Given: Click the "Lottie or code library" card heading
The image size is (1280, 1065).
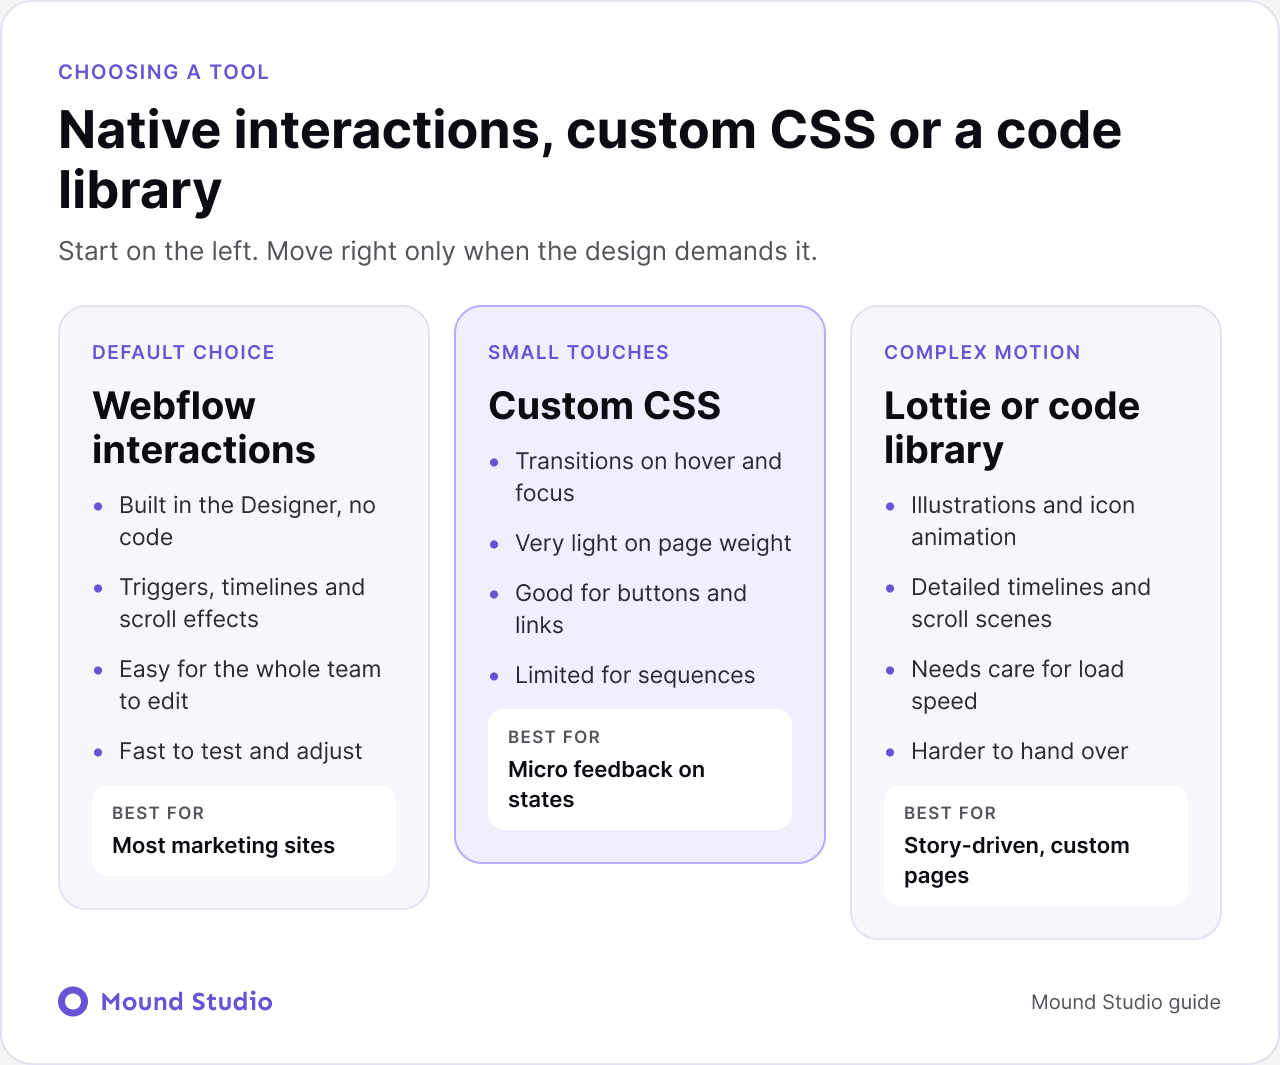Looking at the screenshot, I should click(x=1012, y=428).
